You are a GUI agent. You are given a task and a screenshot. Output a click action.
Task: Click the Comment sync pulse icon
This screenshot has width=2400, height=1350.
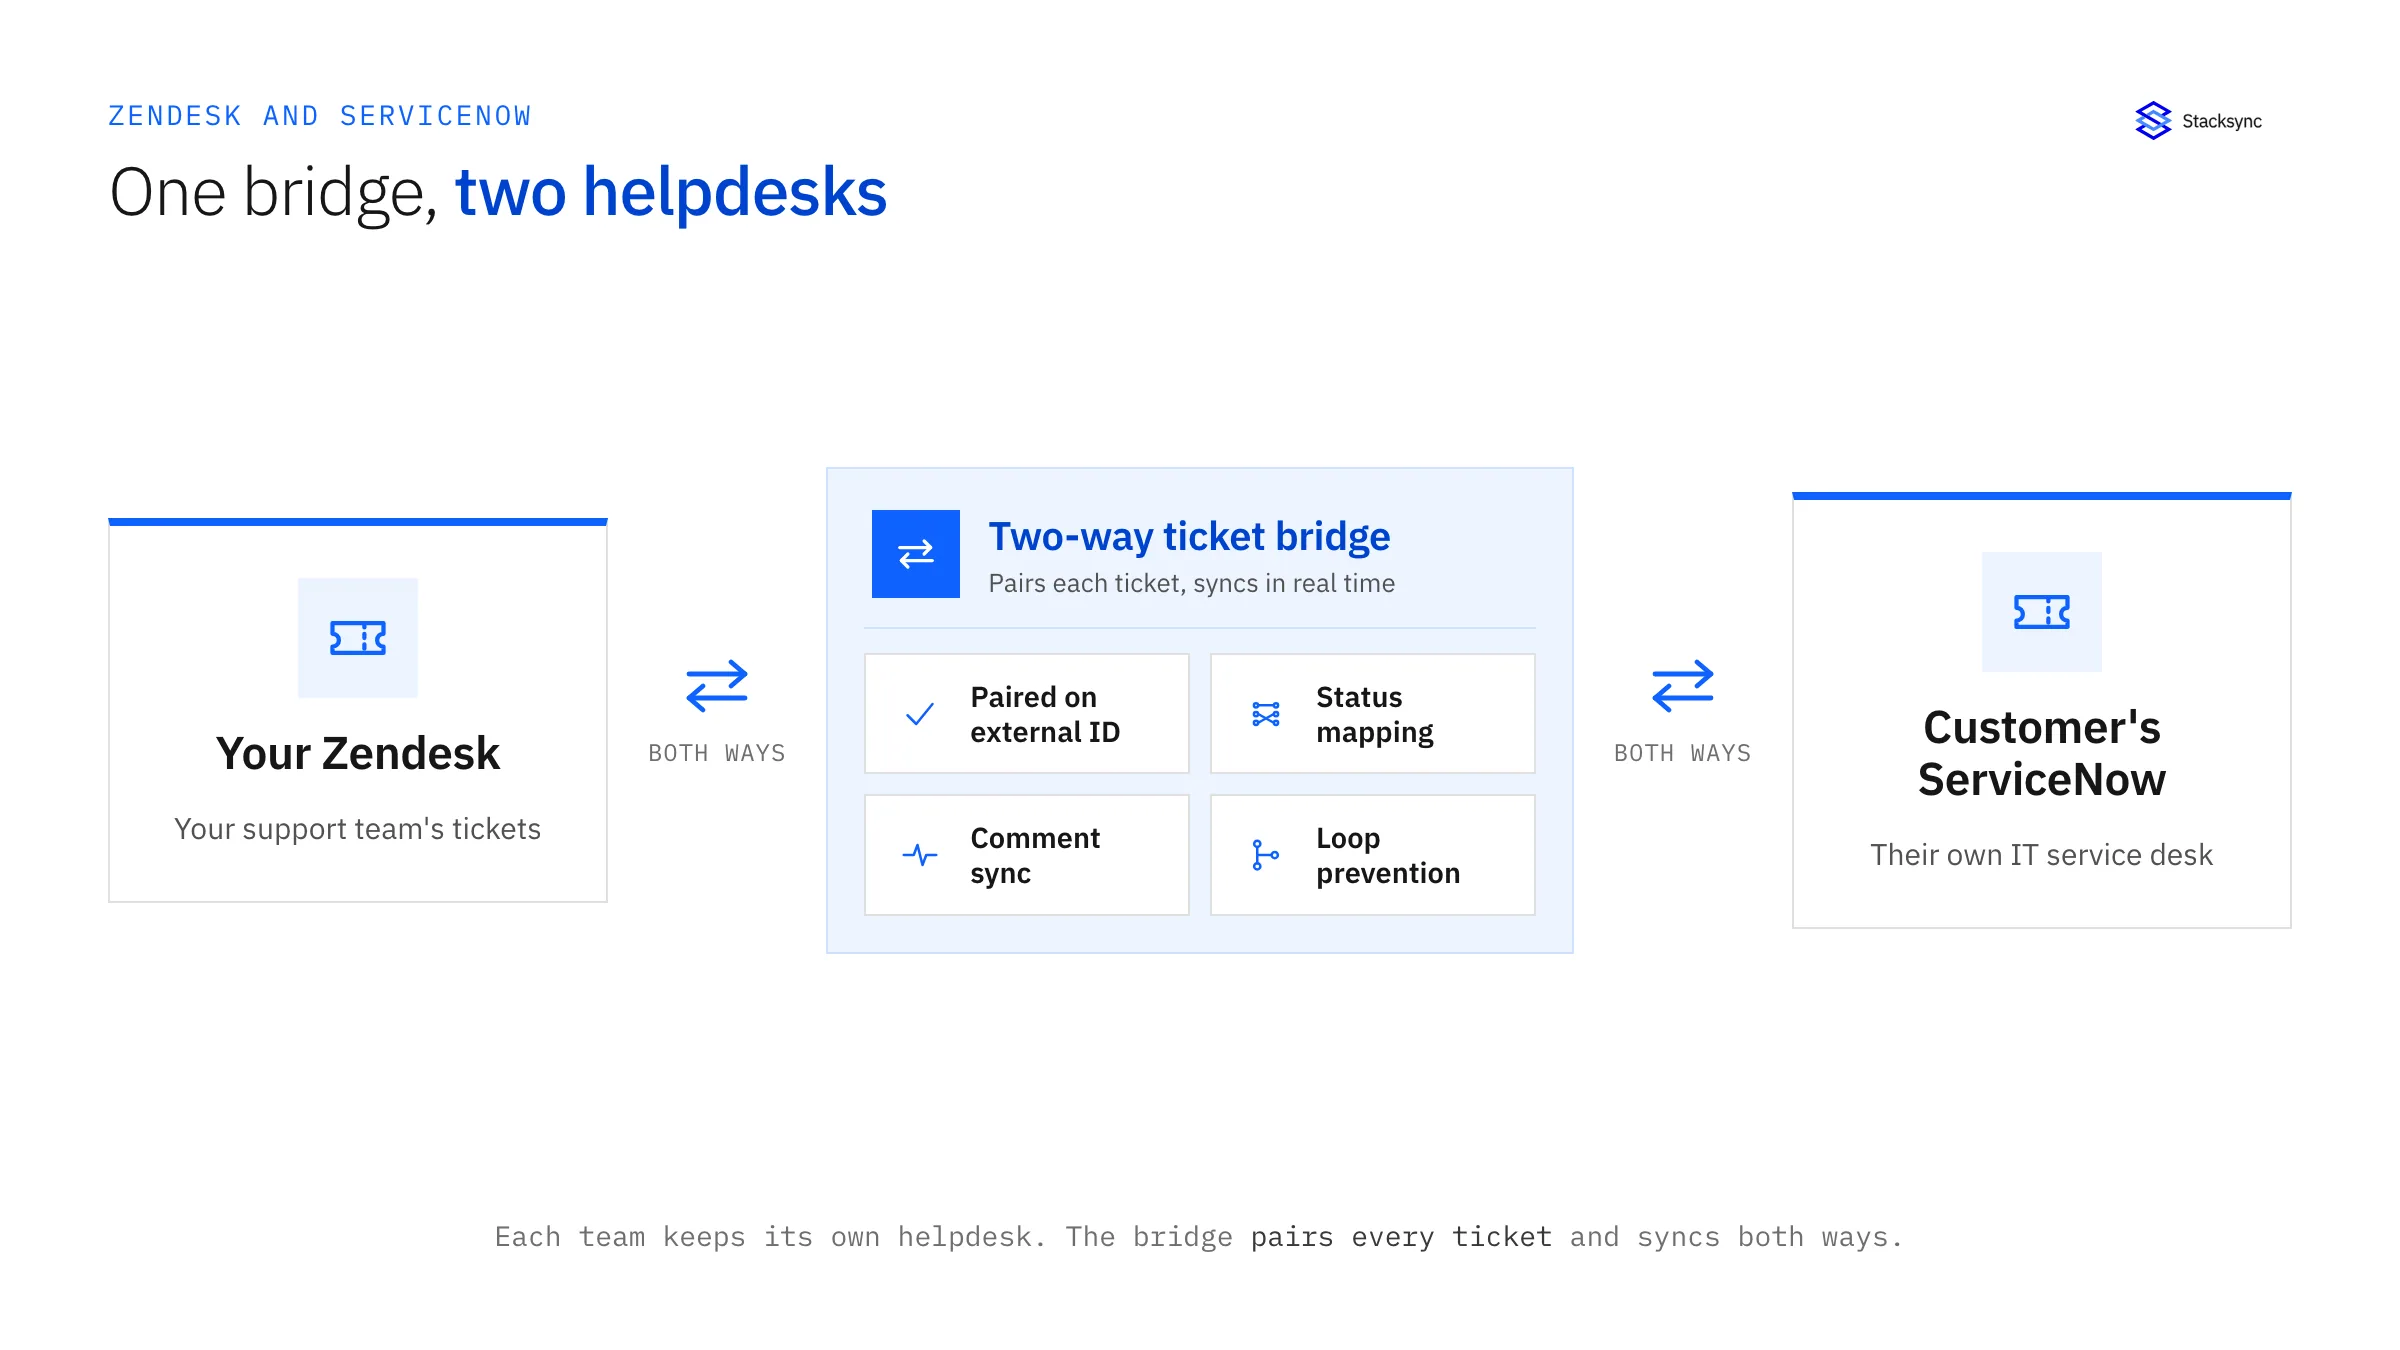click(x=920, y=855)
